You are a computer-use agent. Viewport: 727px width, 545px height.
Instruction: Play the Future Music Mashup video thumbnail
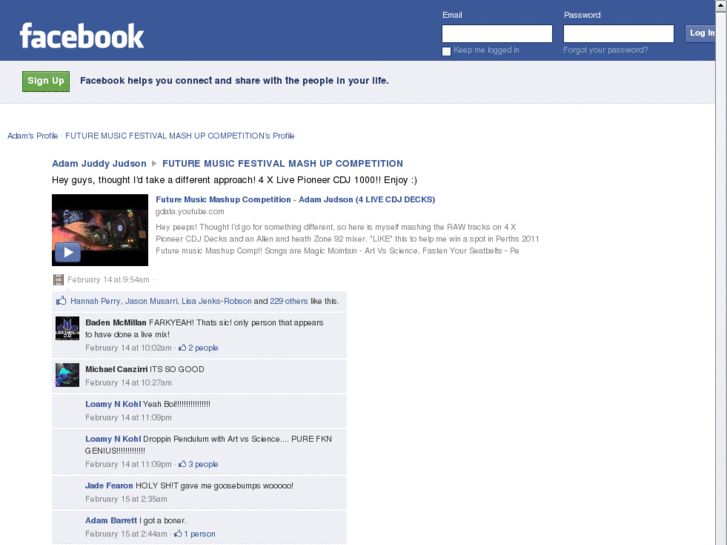100,230
